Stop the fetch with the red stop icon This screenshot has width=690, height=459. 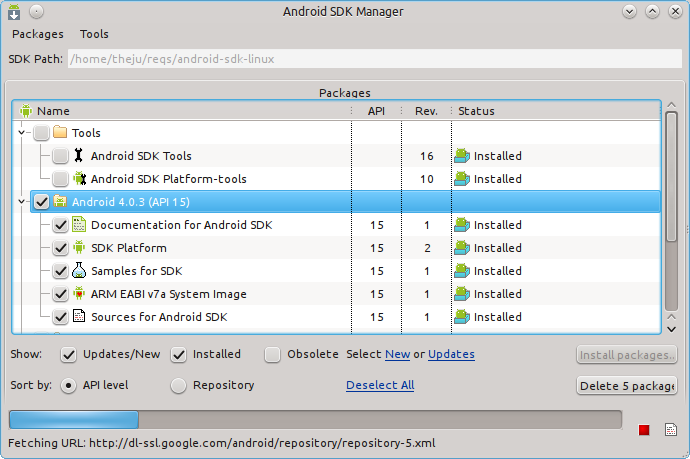644,430
